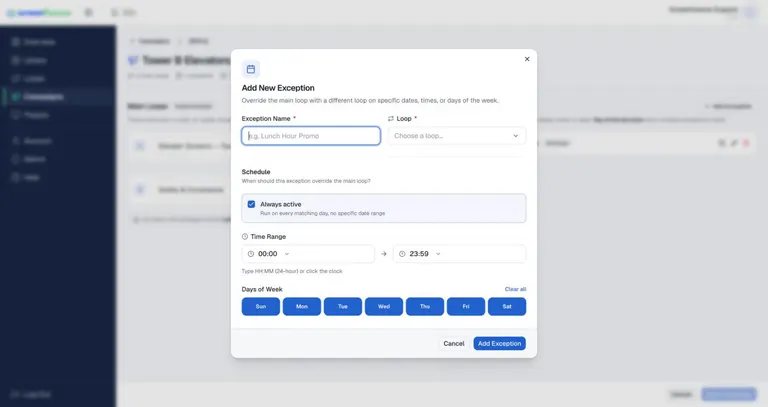Click the Add Exception button
The height and width of the screenshot is (407, 768).
coord(500,343)
